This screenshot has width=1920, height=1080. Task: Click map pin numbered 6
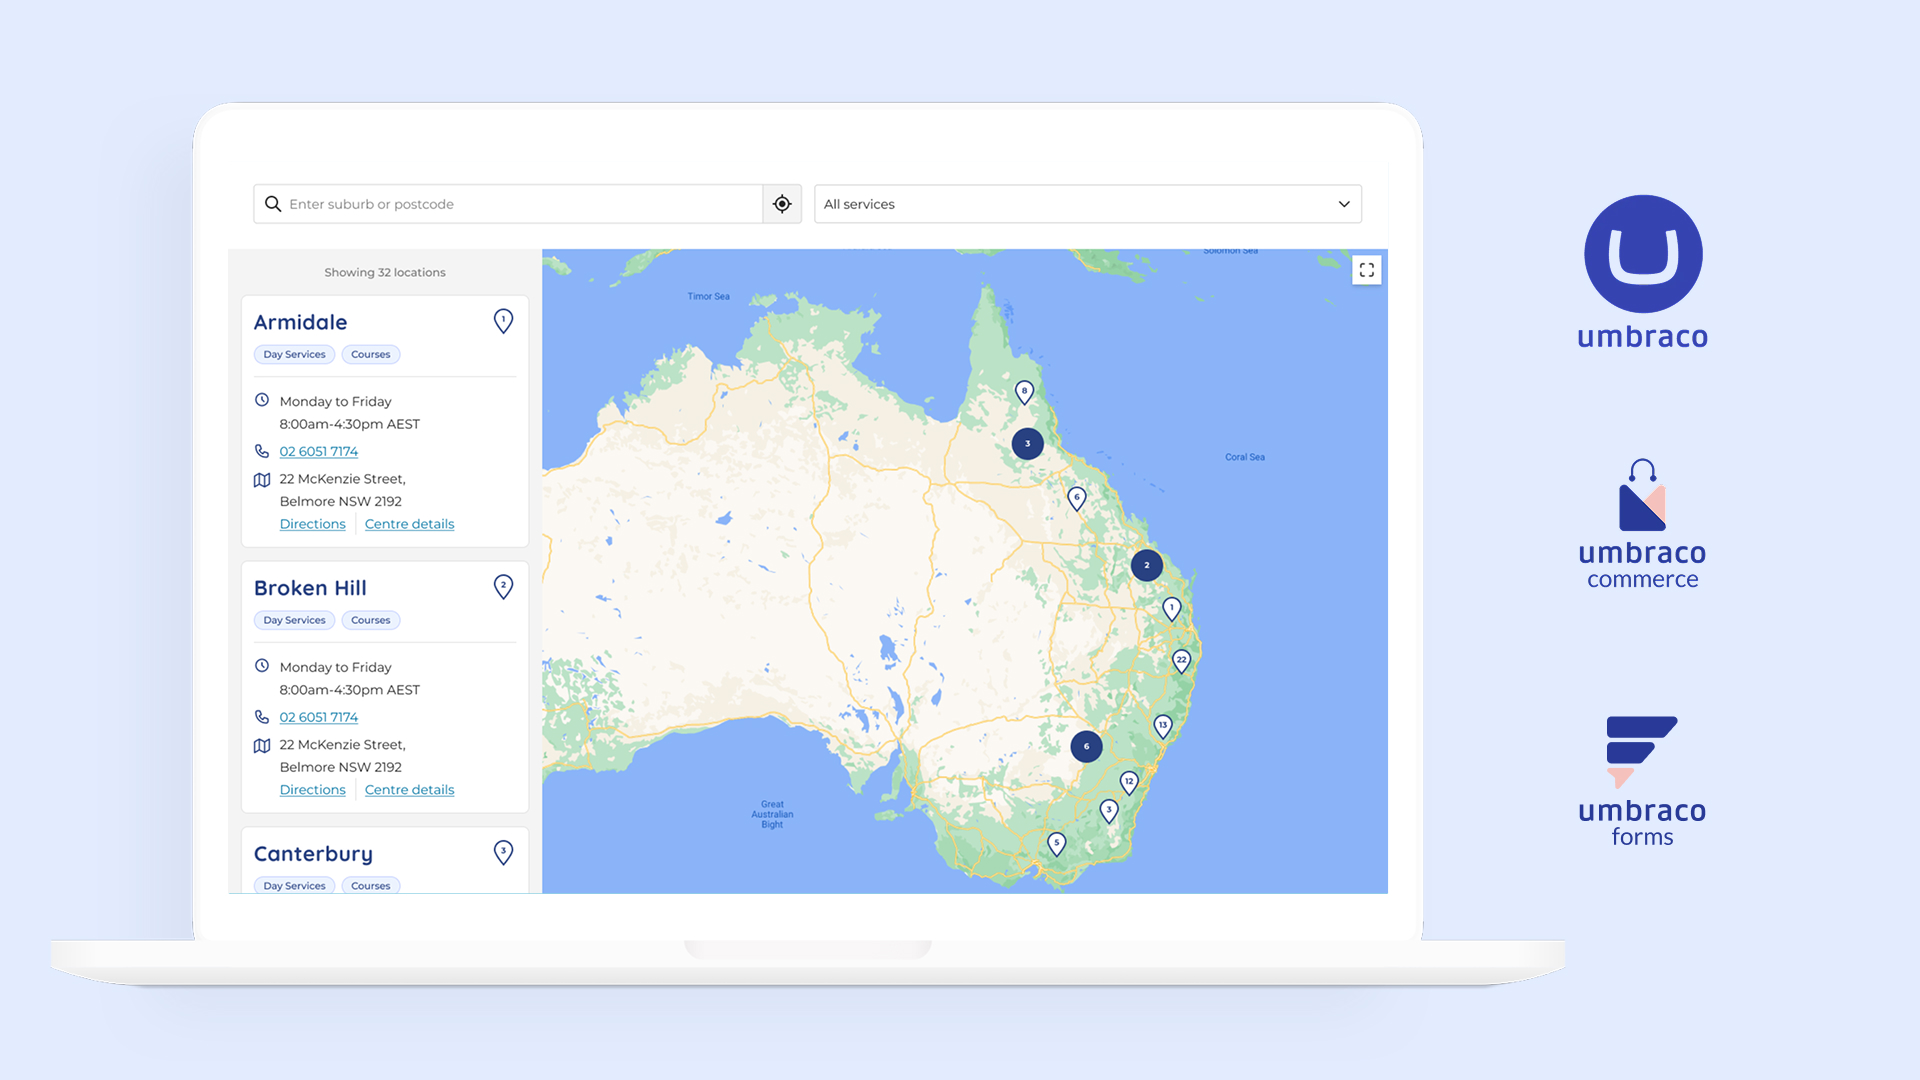pyautogui.click(x=1077, y=498)
